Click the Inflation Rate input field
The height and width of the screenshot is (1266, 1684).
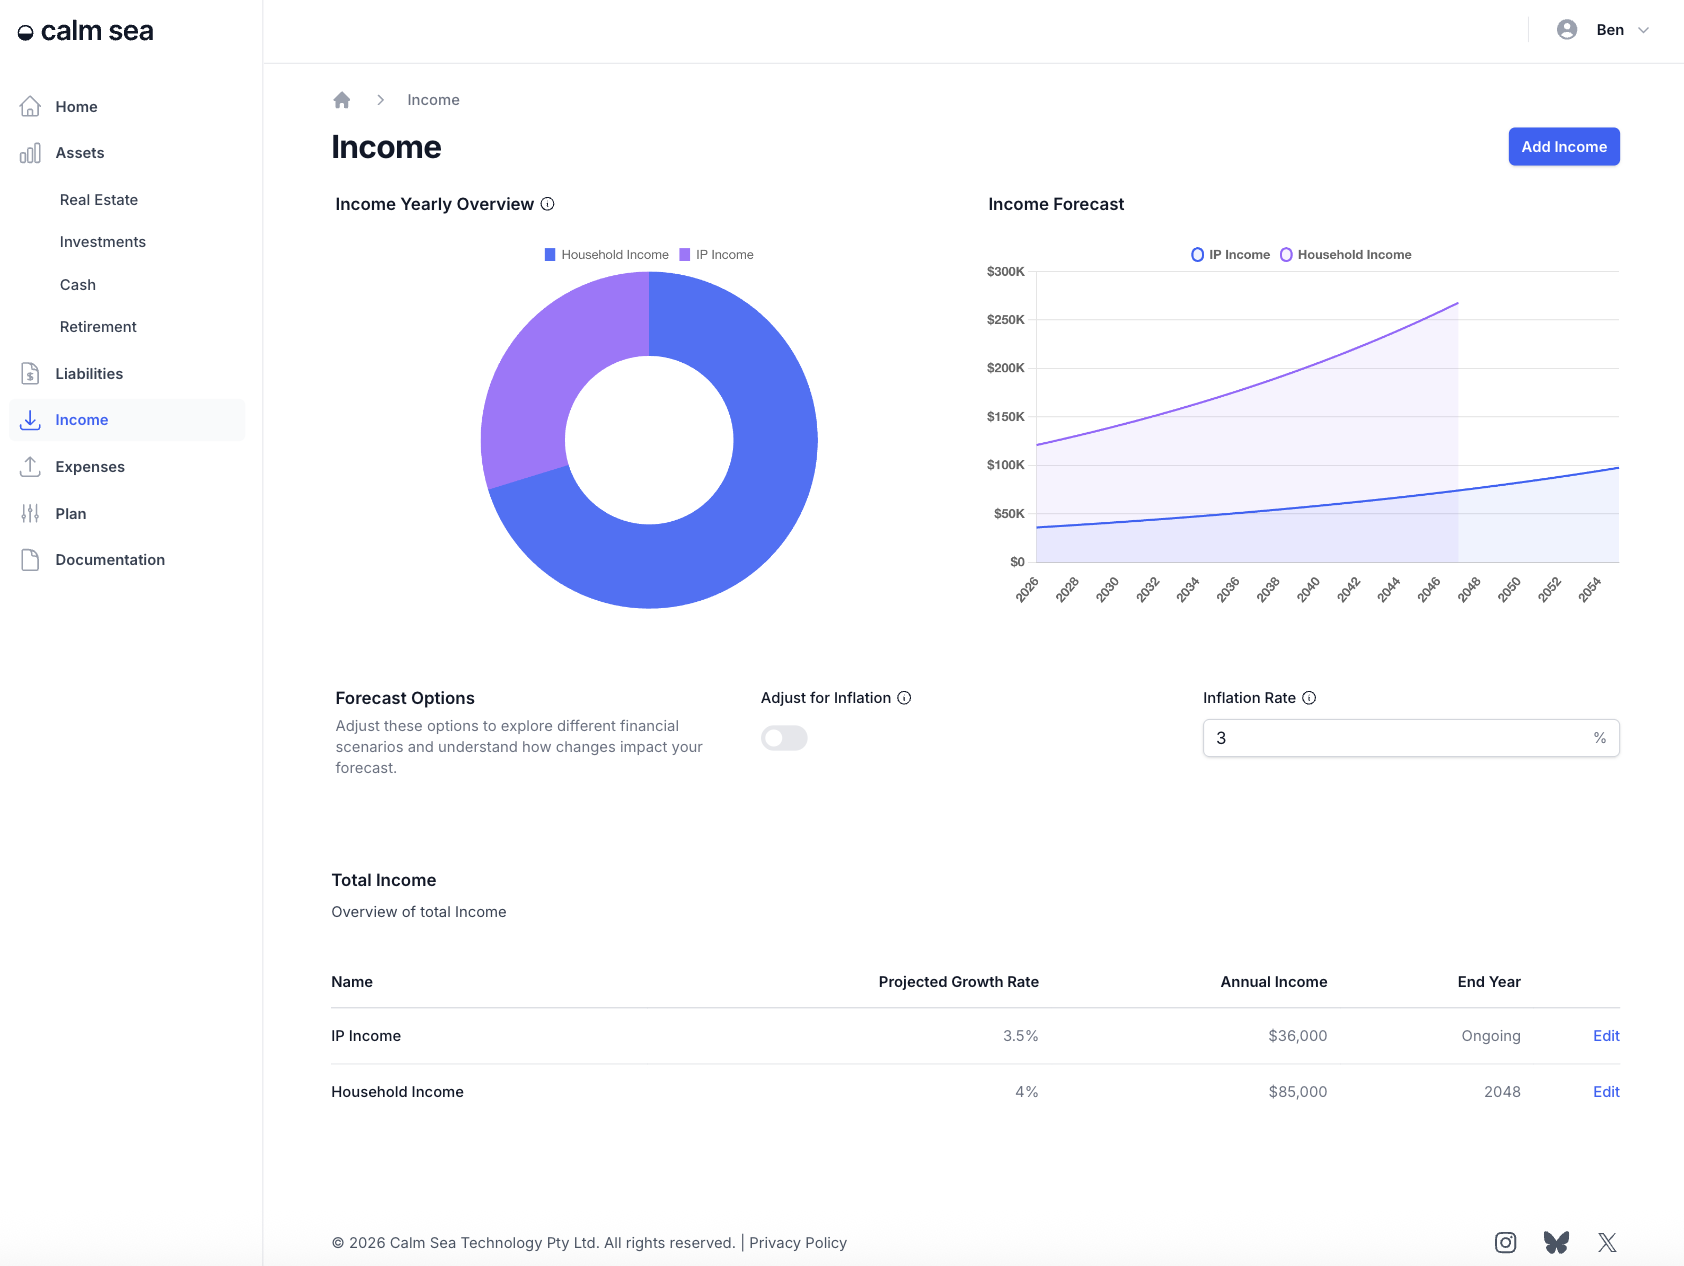click(x=1411, y=738)
